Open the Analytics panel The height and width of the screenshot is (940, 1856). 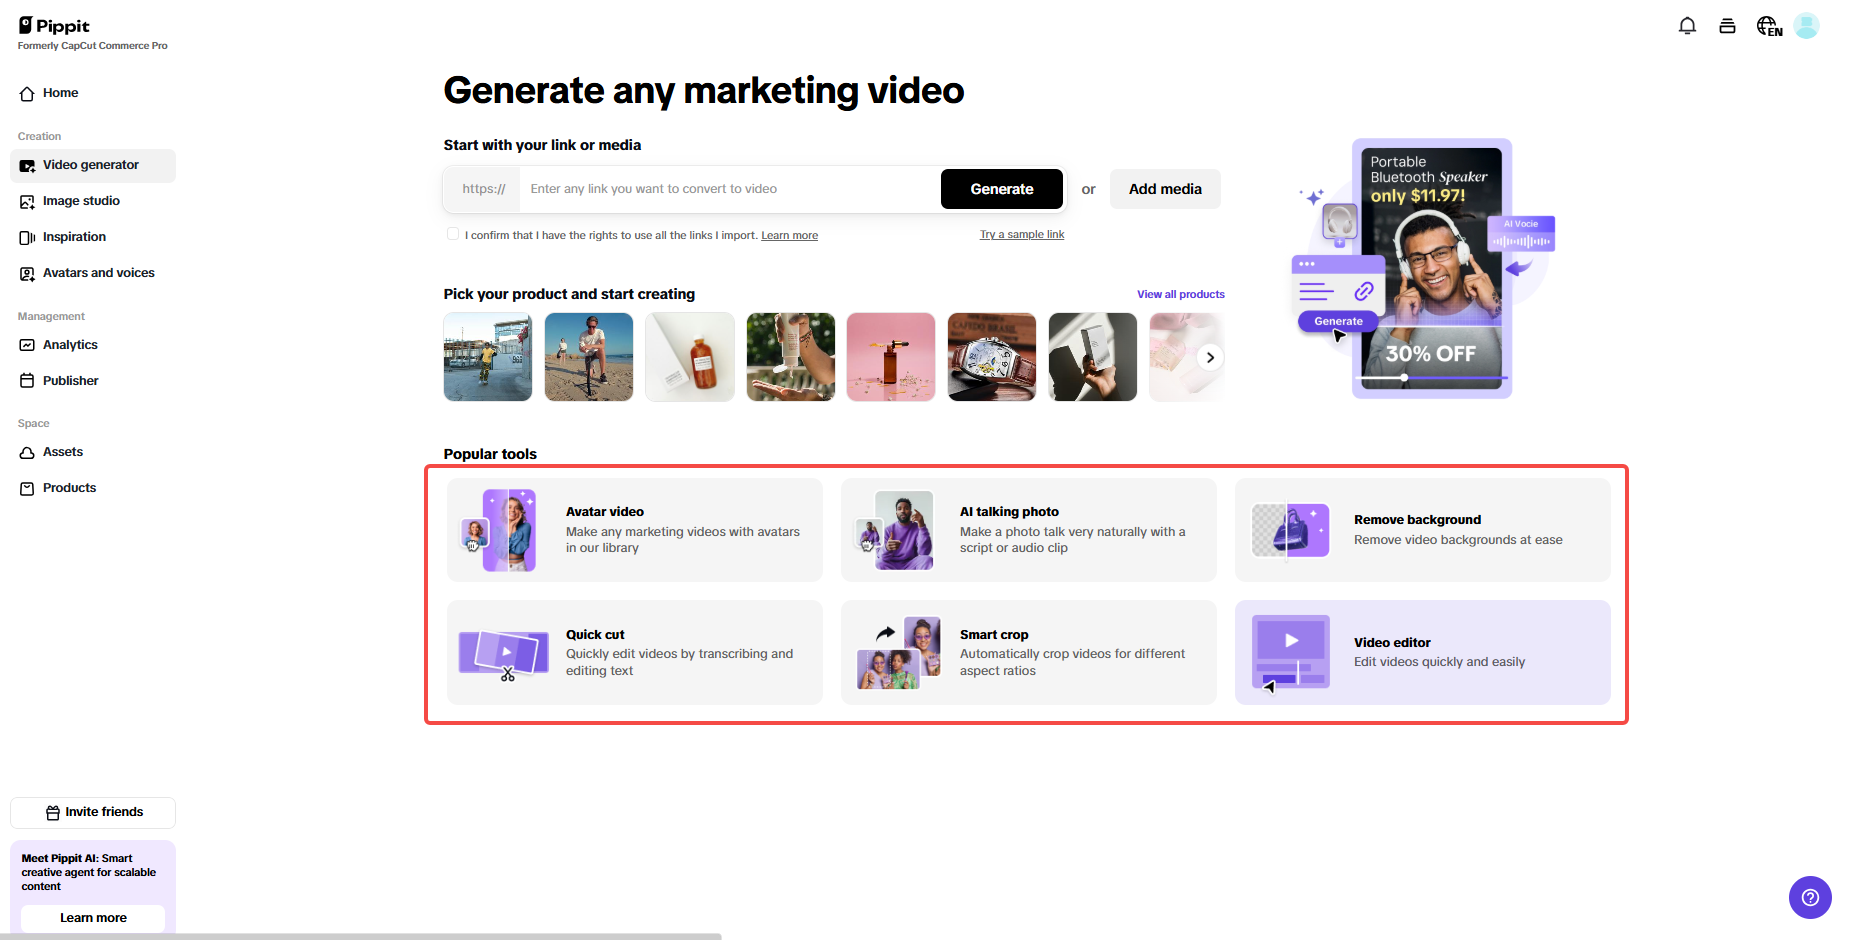pyautogui.click(x=70, y=344)
